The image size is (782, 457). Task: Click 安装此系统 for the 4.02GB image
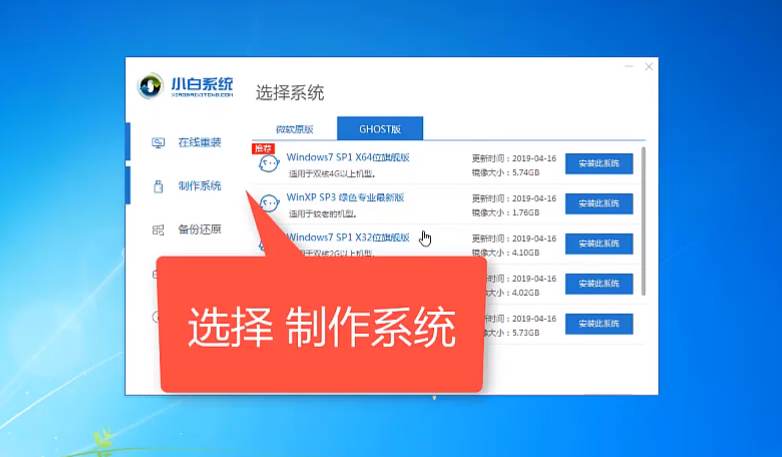pyautogui.click(x=599, y=284)
